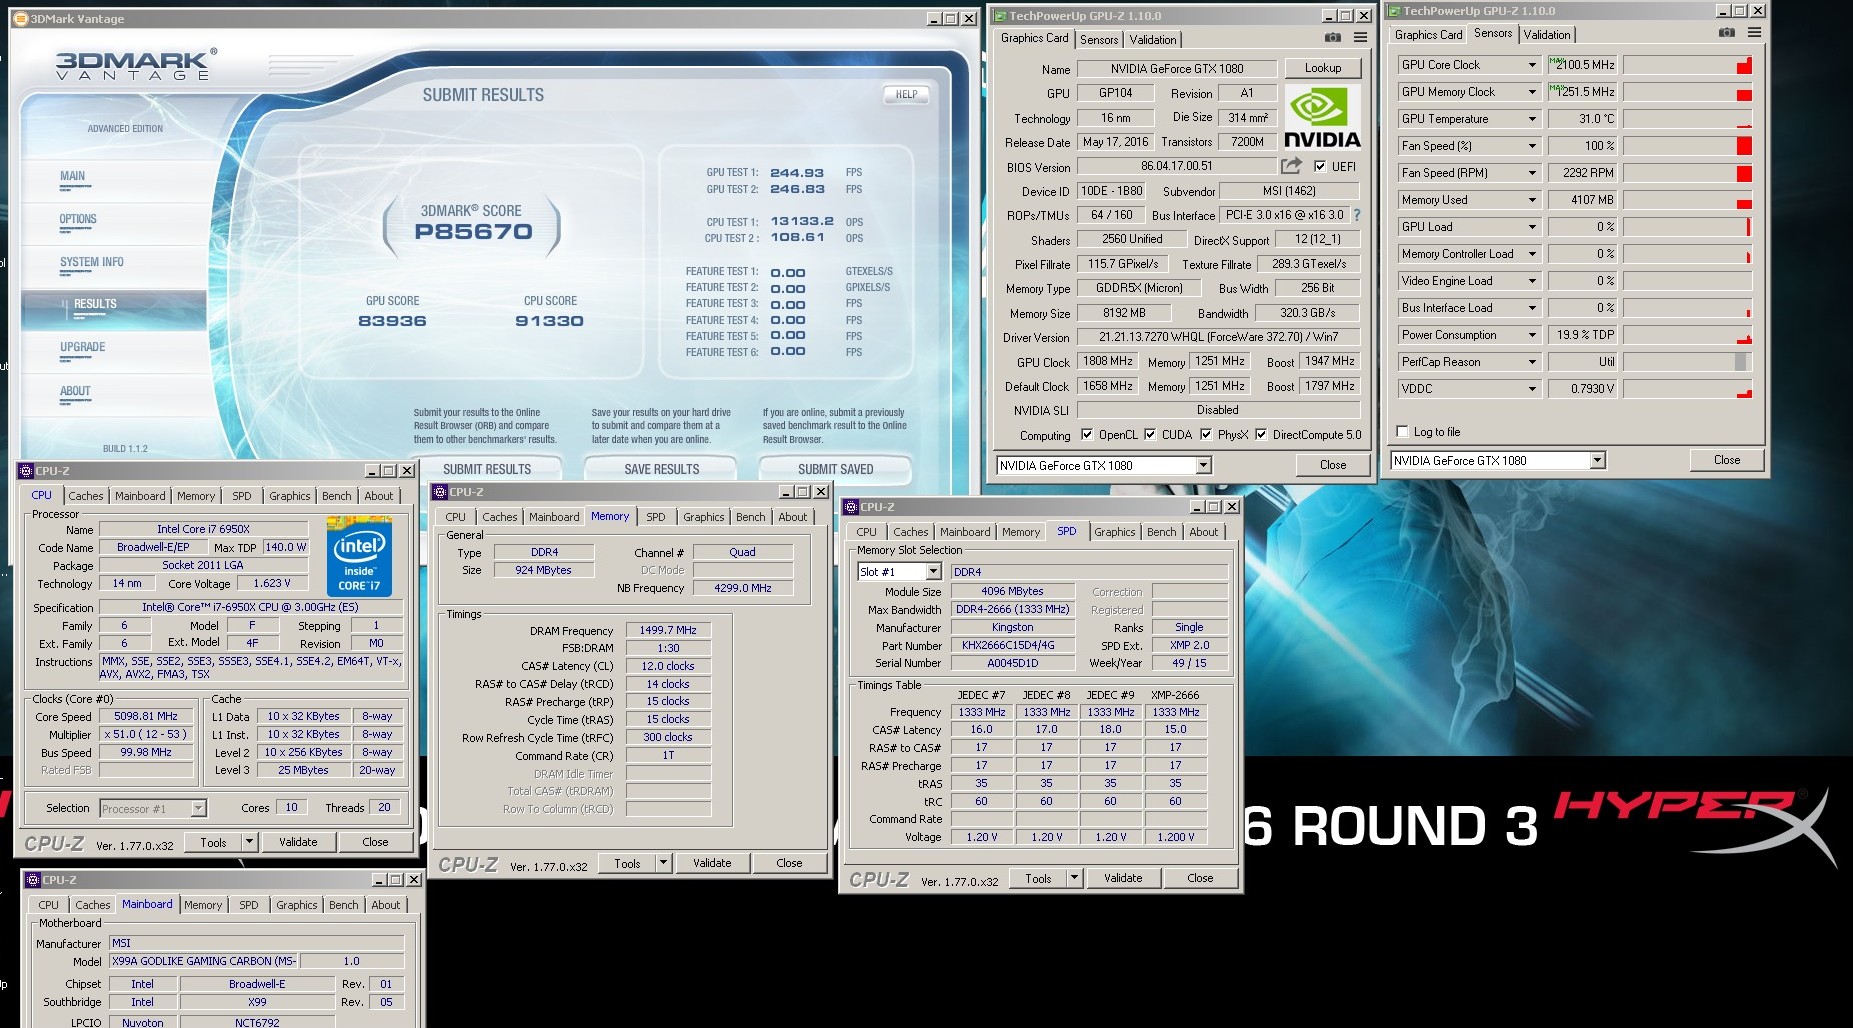The image size is (1853, 1028).
Task: Open the GPU Memory Clock sensor dropdown
Action: coord(1531,92)
